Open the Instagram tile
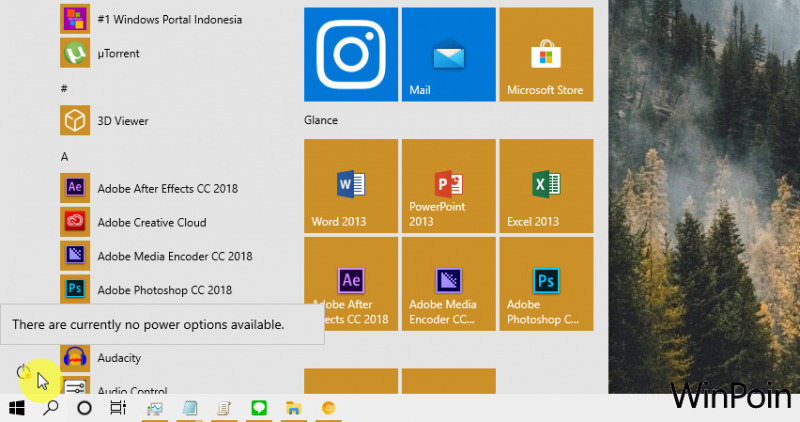Image resolution: width=800 pixels, height=422 pixels. tap(351, 55)
